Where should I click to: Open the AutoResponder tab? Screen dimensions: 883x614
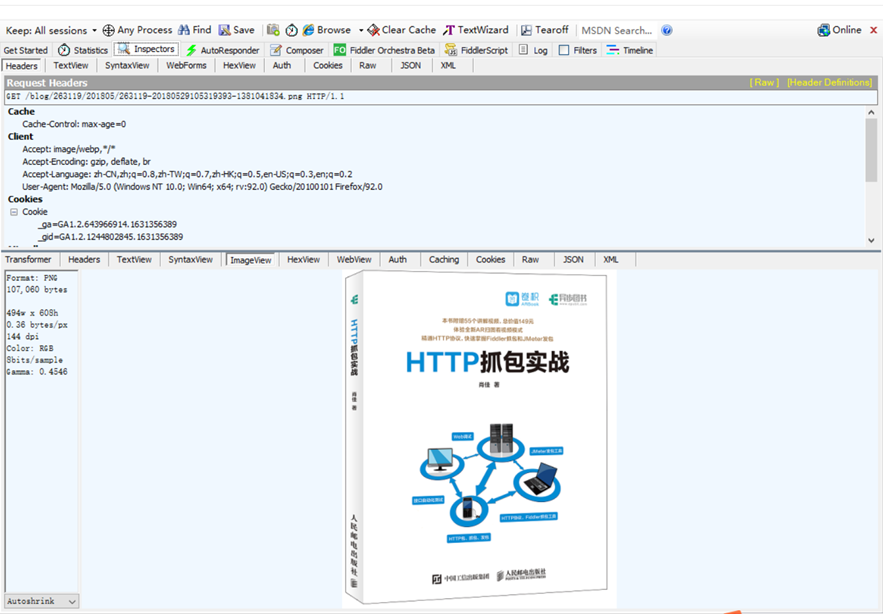pyautogui.click(x=223, y=50)
